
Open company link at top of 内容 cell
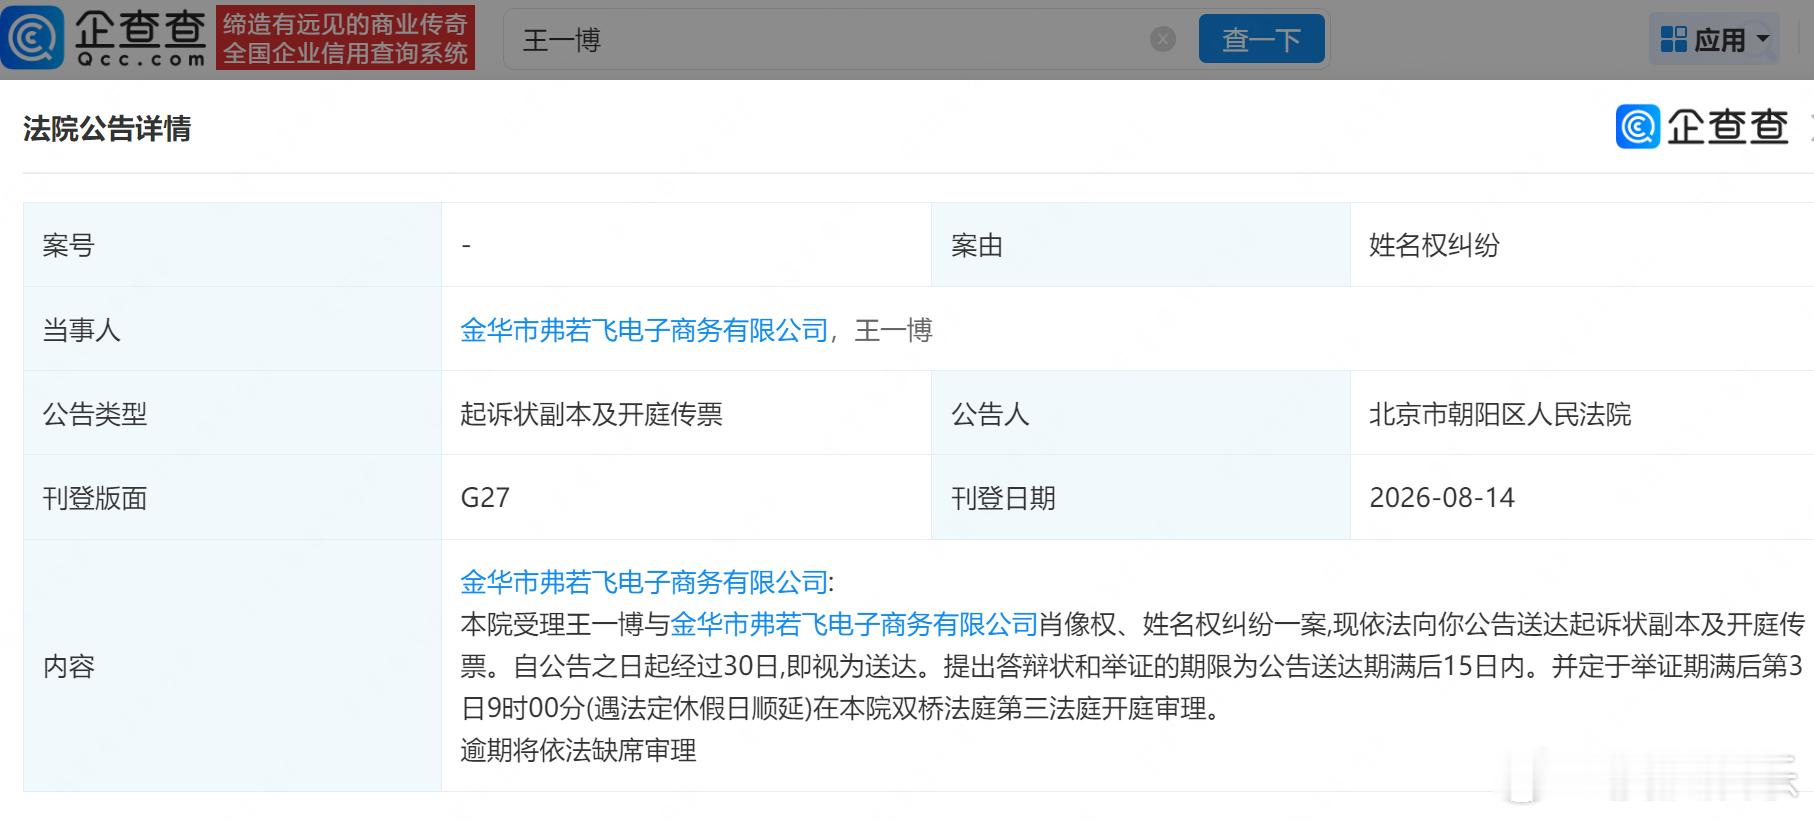click(644, 582)
